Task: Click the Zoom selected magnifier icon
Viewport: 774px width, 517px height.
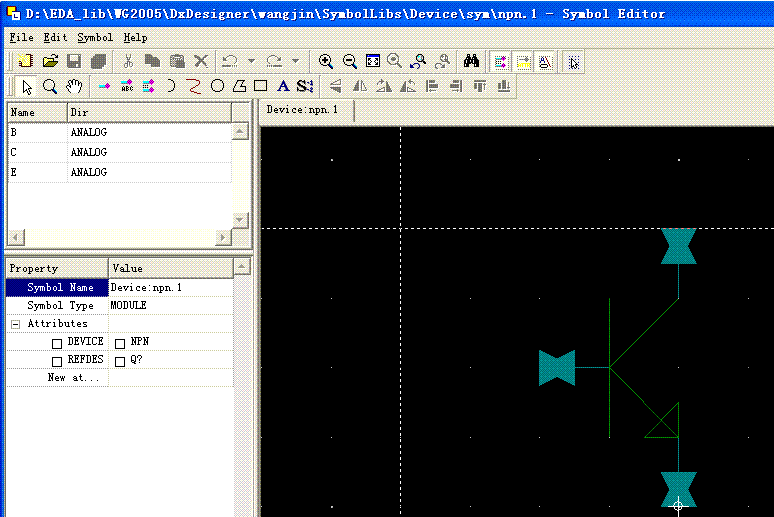Action: pyautogui.click(x=394, y=61)
